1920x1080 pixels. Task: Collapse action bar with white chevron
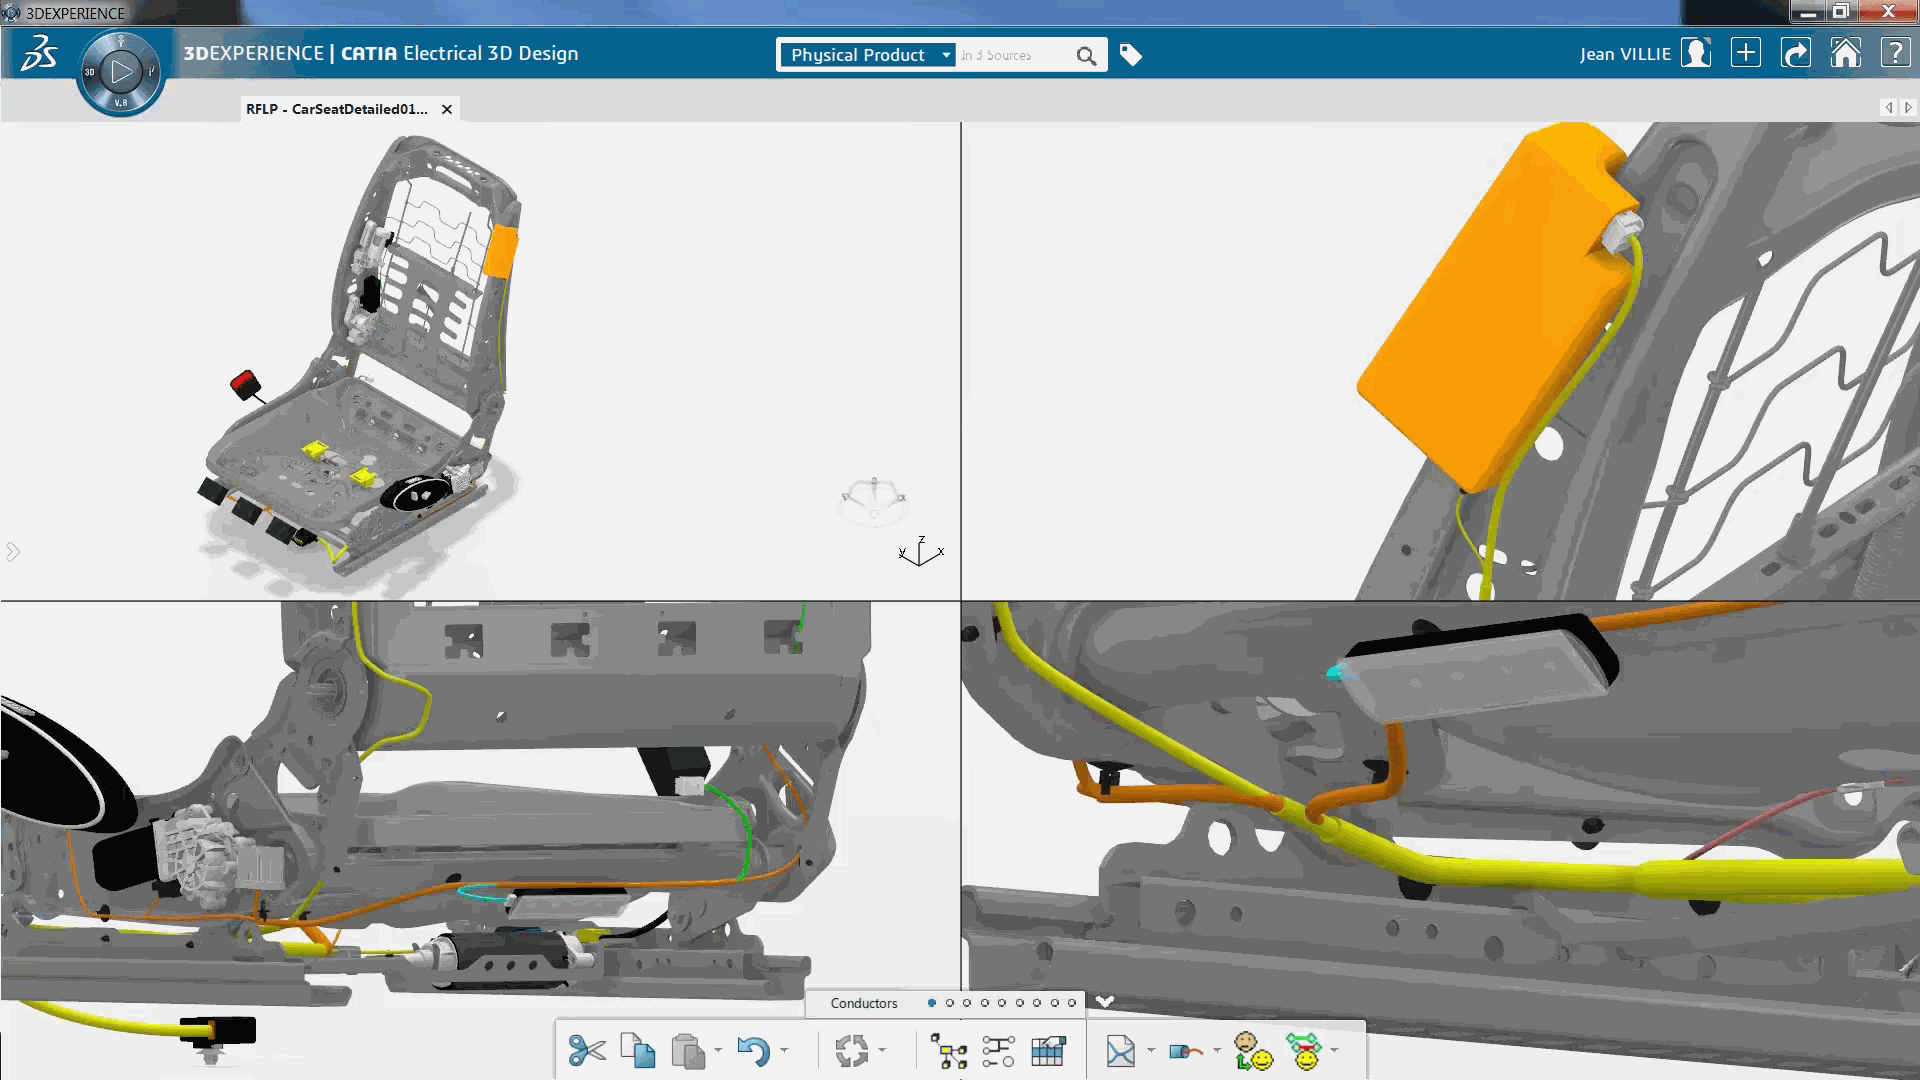tap(1104, 1001)
